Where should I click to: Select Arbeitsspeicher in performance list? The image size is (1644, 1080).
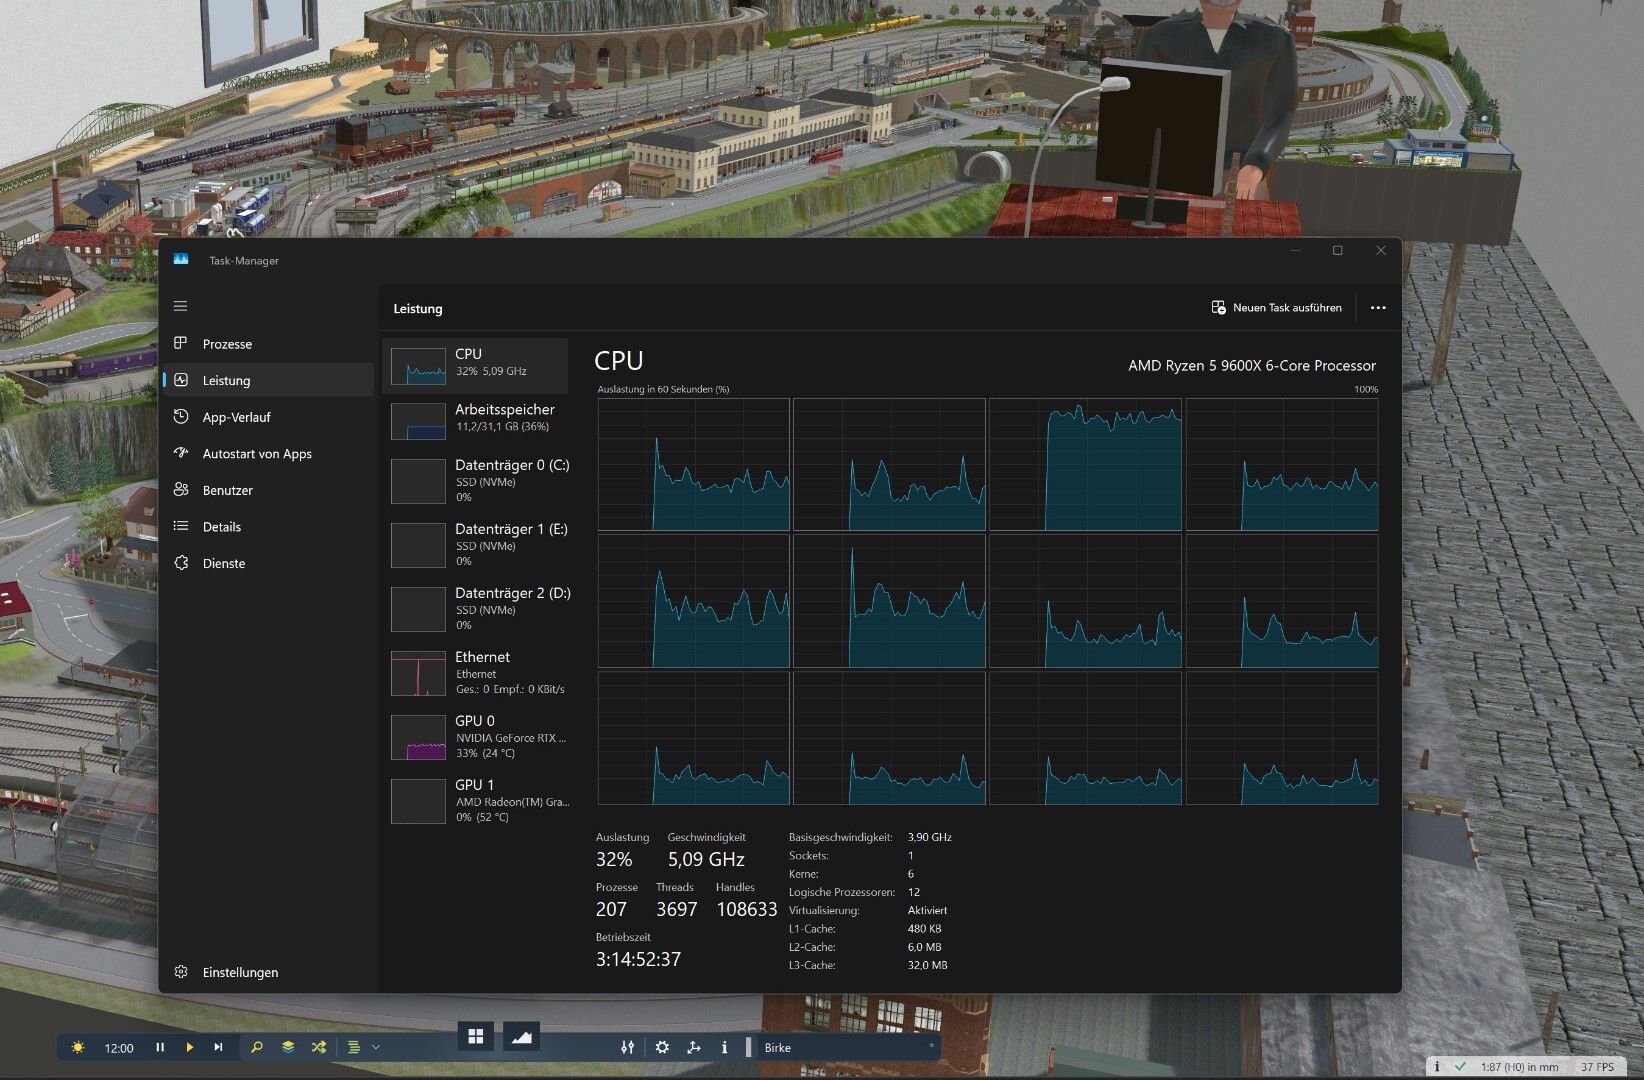475,420
